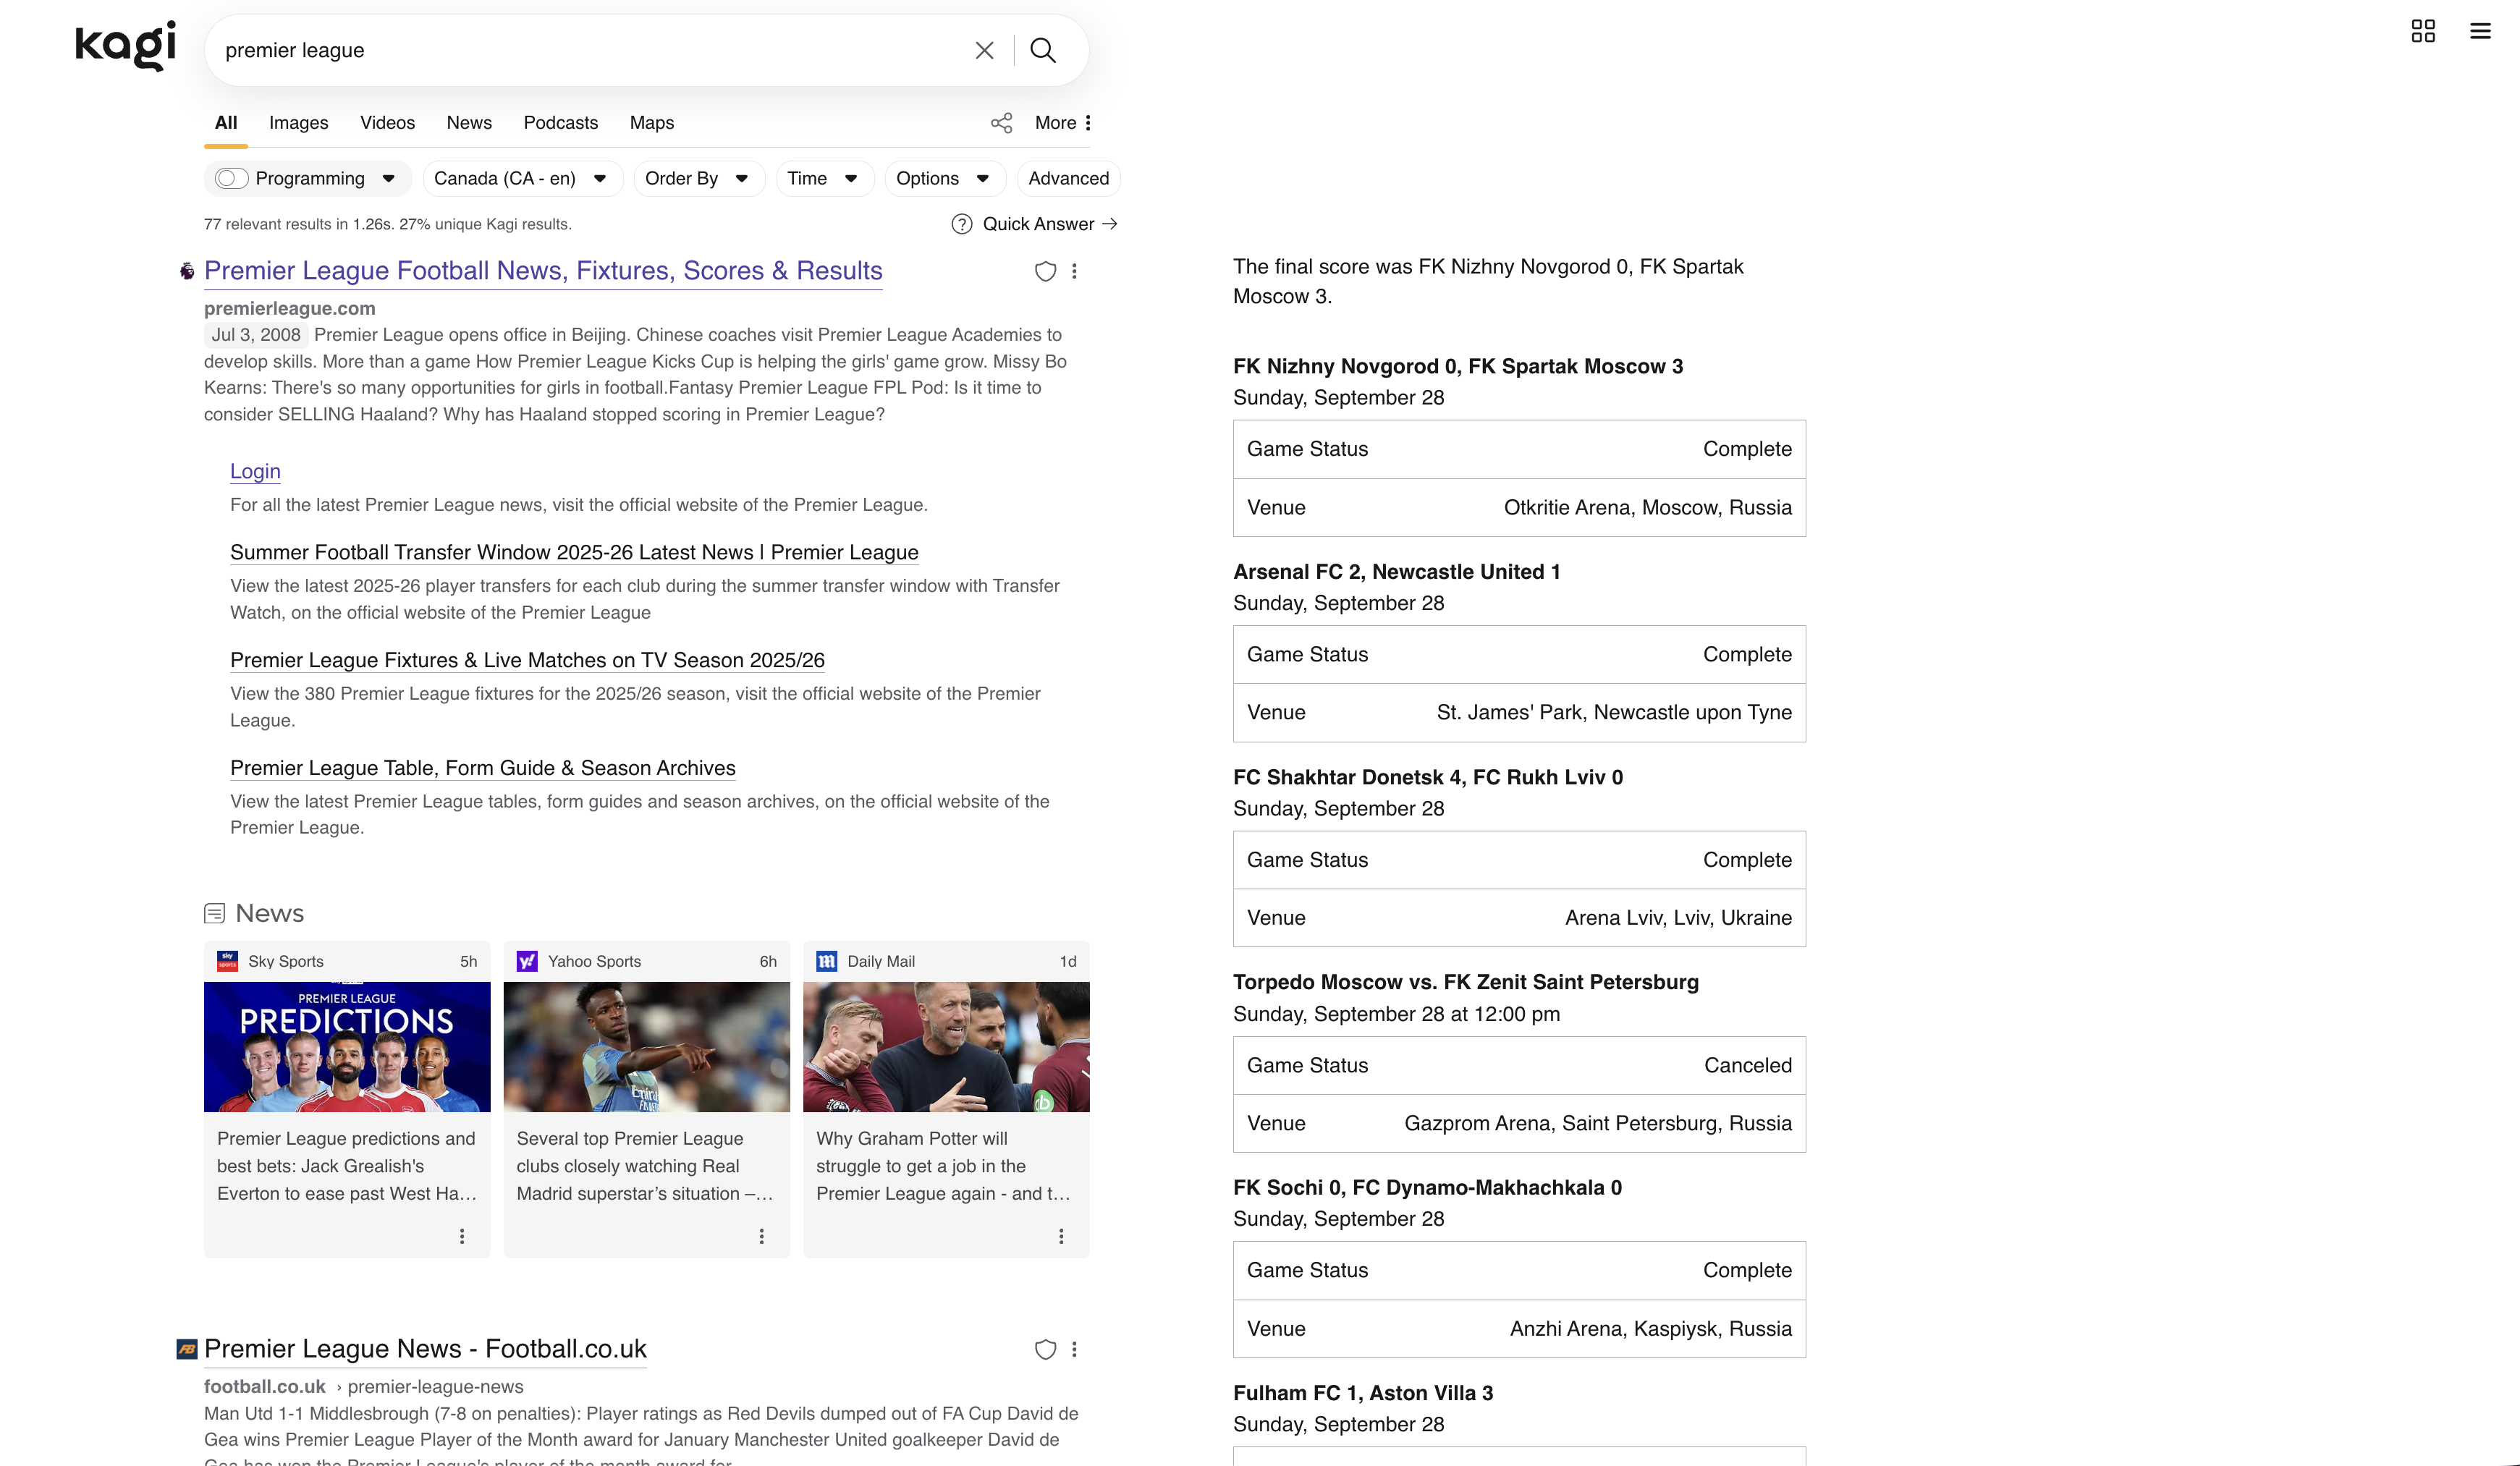
Task: Click the magnifying glass search icon
Action: 1042,50
